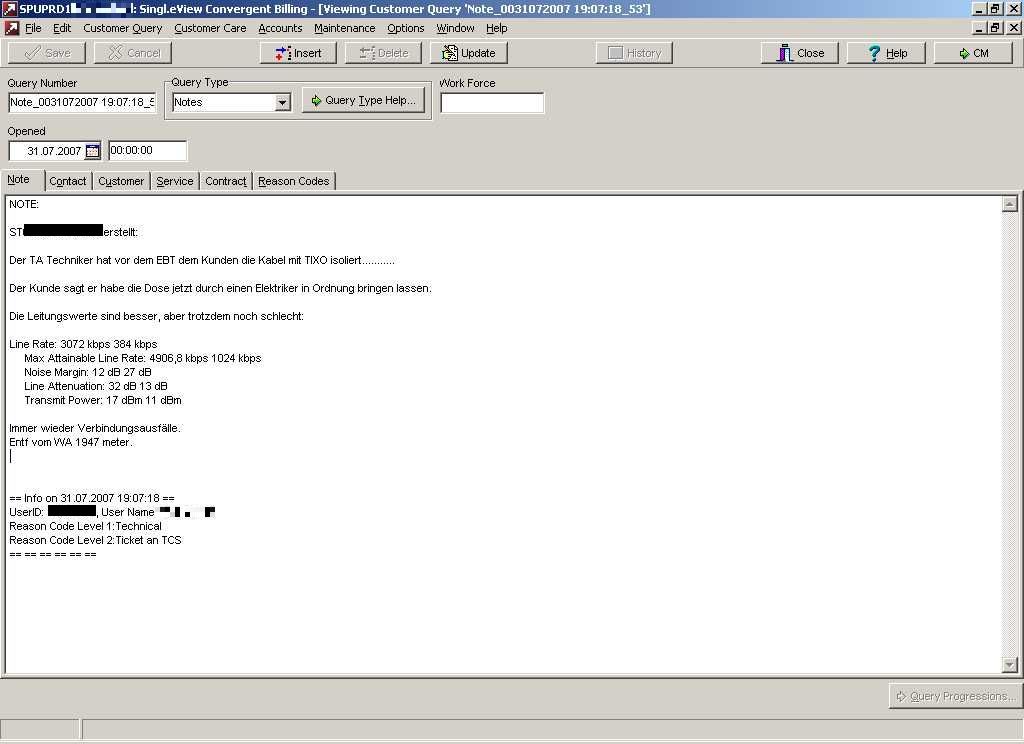
Task: Click the 'Entf vom WA 1947 meter.' line
Action: (x=71, y=442)
